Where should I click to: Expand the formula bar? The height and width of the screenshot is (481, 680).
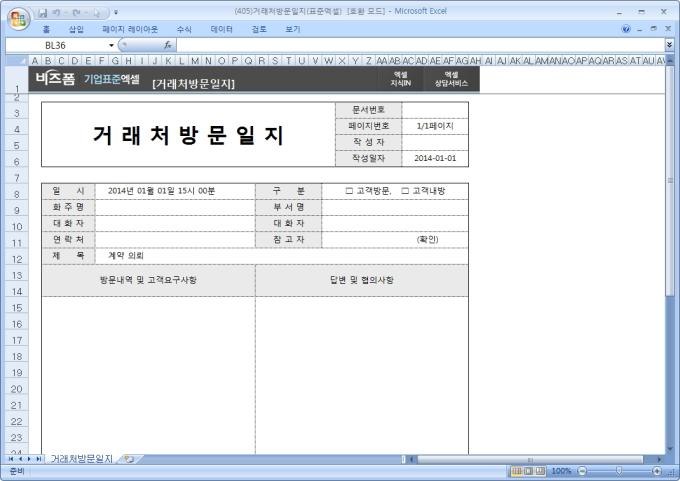tap(669, 45)
